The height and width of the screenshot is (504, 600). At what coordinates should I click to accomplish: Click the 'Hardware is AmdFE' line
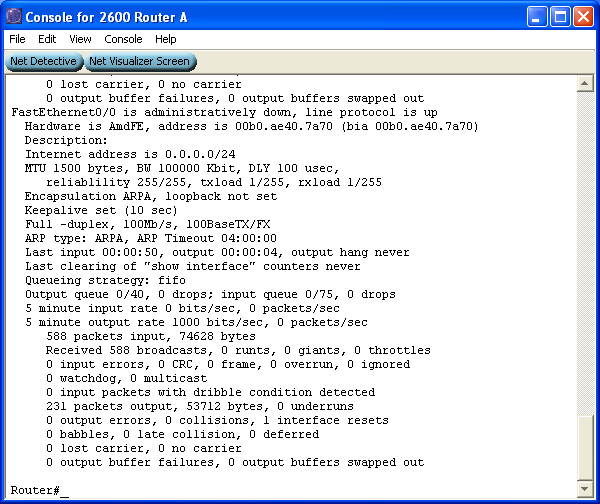(x=251, y=126)
